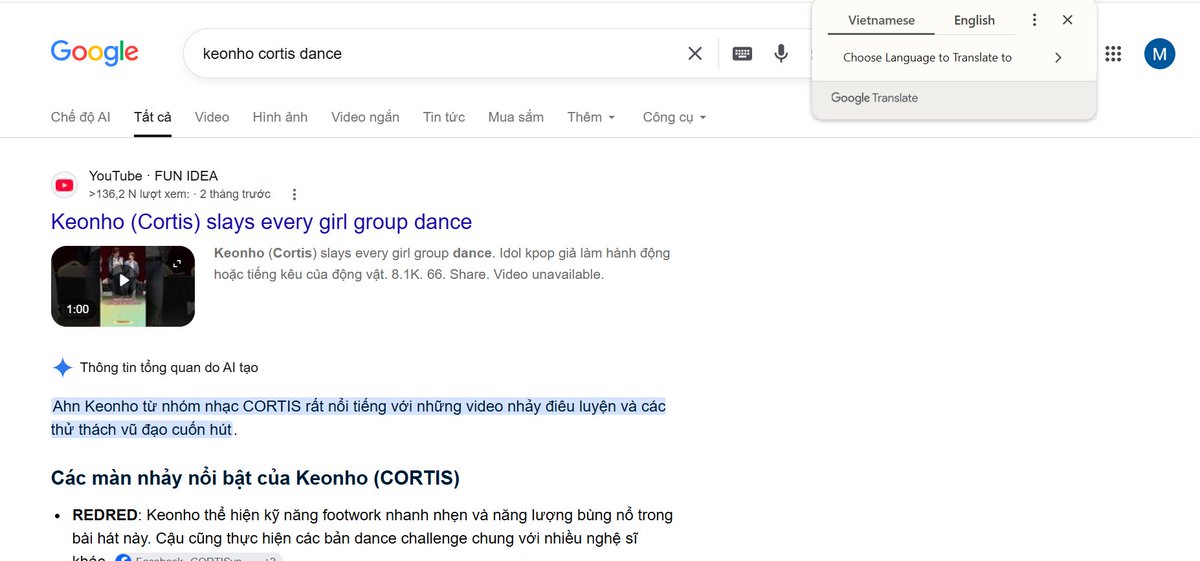Screen dimensions: 1200x561
Task: Close the Google Translate popup
Action: 1068,20
